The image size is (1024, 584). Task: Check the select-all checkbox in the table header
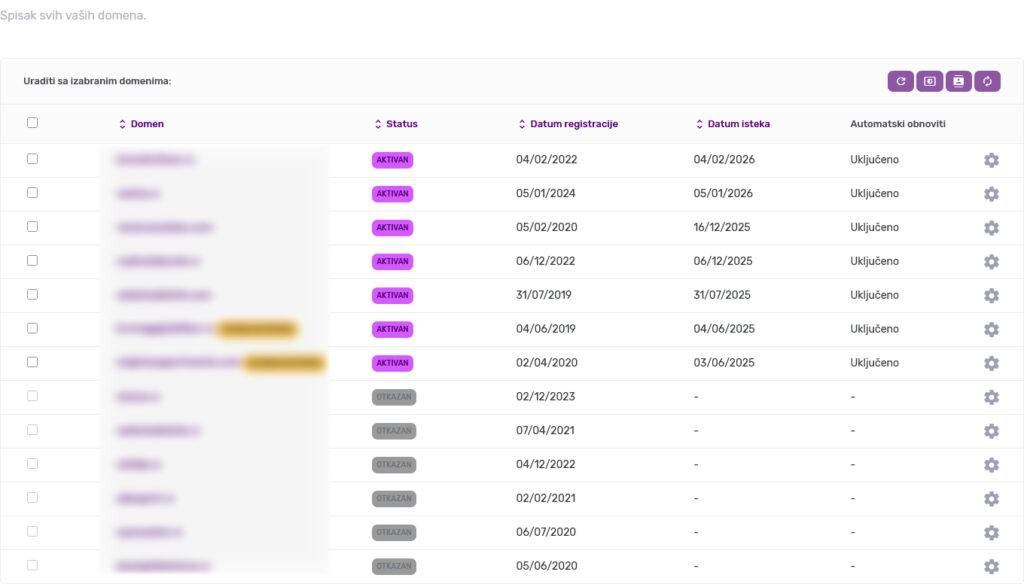32,121
